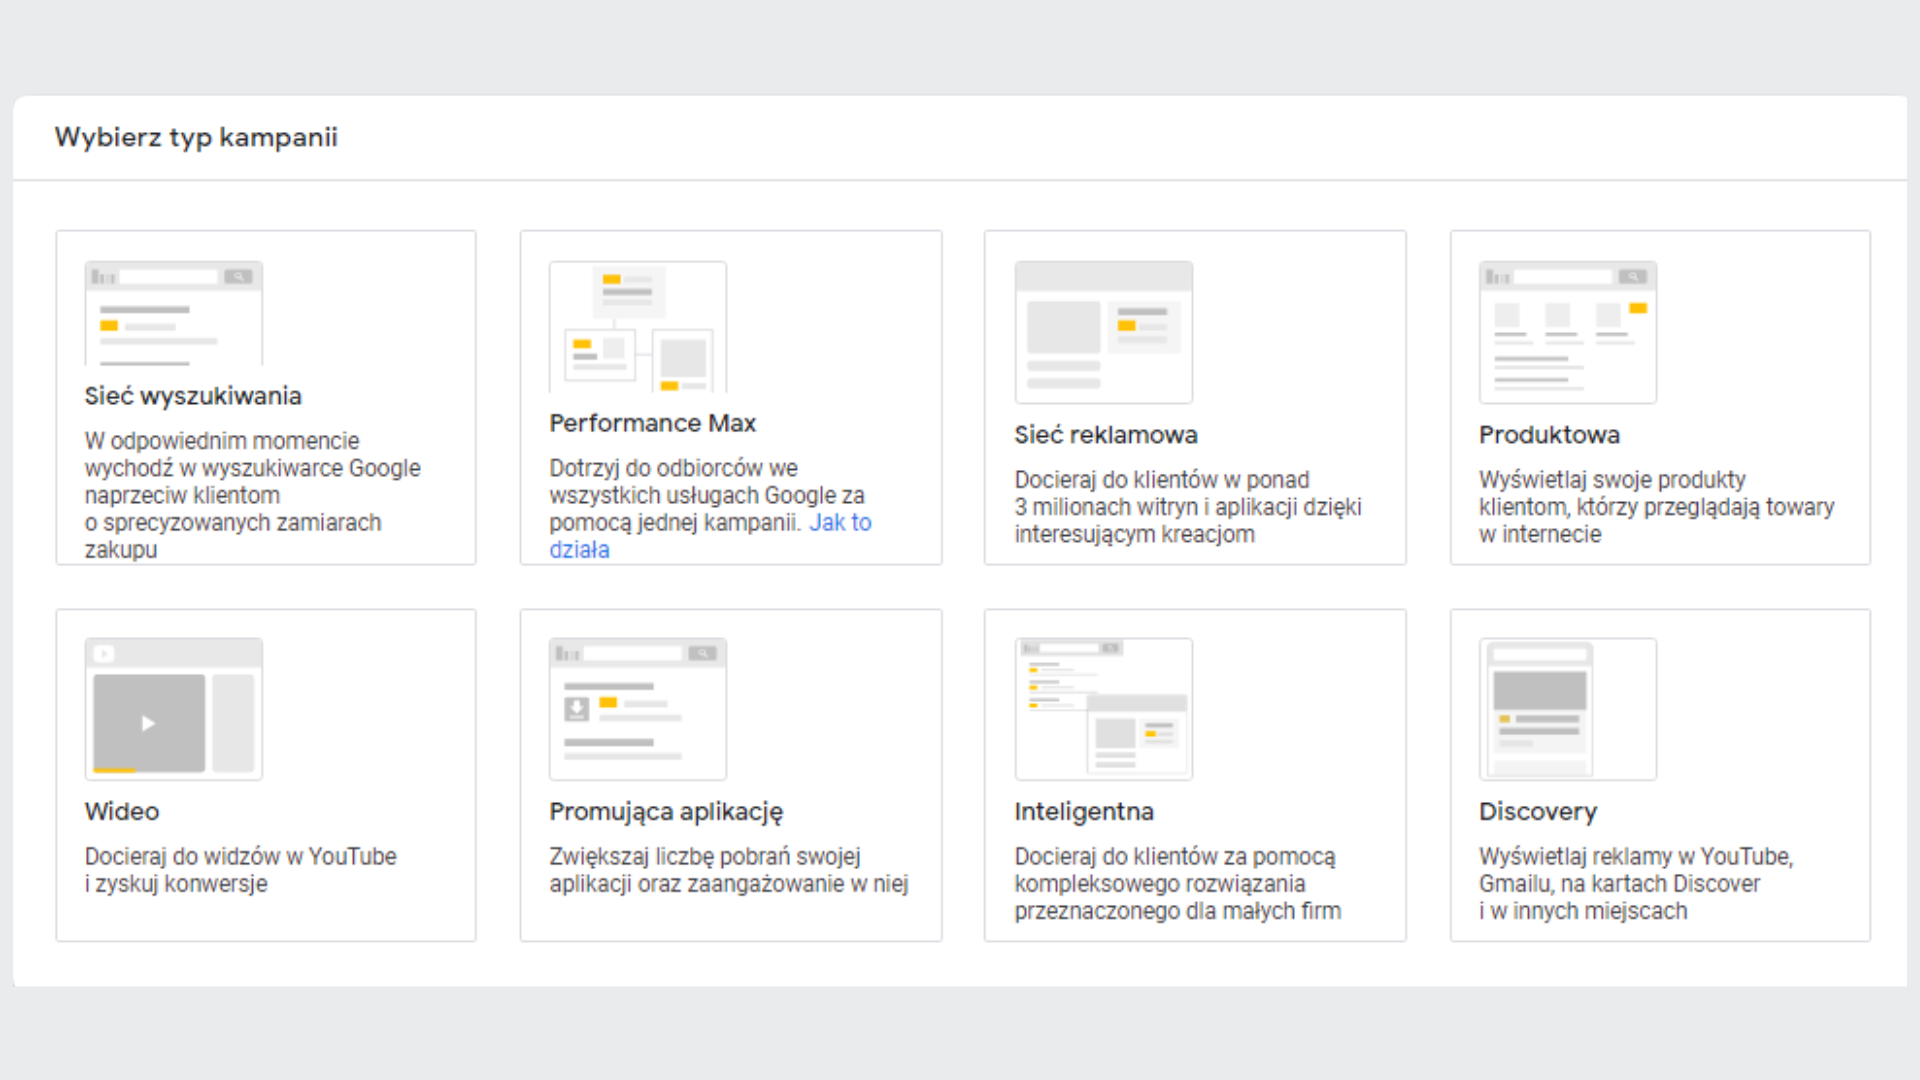Click the 'Wybierz typ kampanii' heading
Screen dimensions: 1920x1080
[x=196, y=137]
